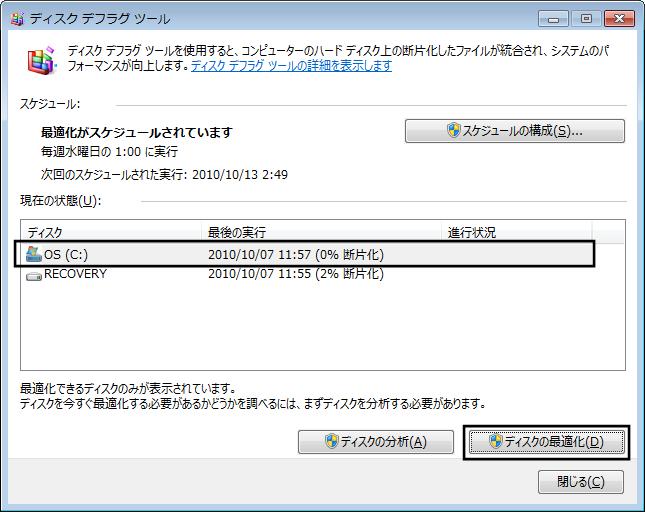Open スケジュールの構成(S)... button
This screenshot has width=645, height=512.
tap(515, 131)
